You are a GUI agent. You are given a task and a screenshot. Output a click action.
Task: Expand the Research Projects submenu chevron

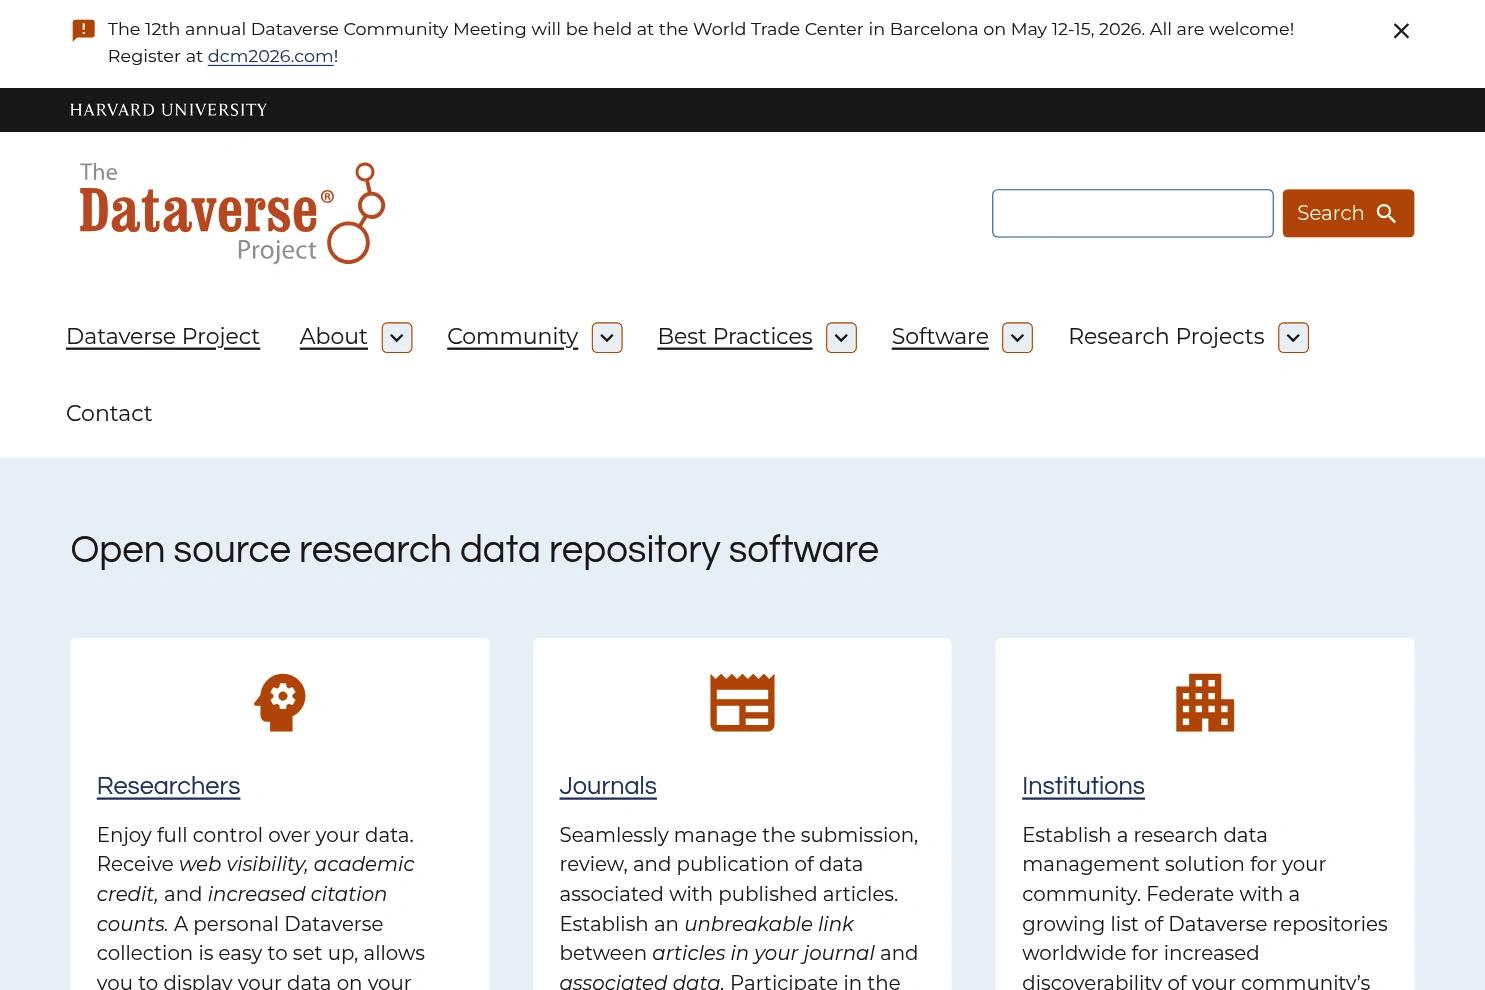tap(1293, 338)
